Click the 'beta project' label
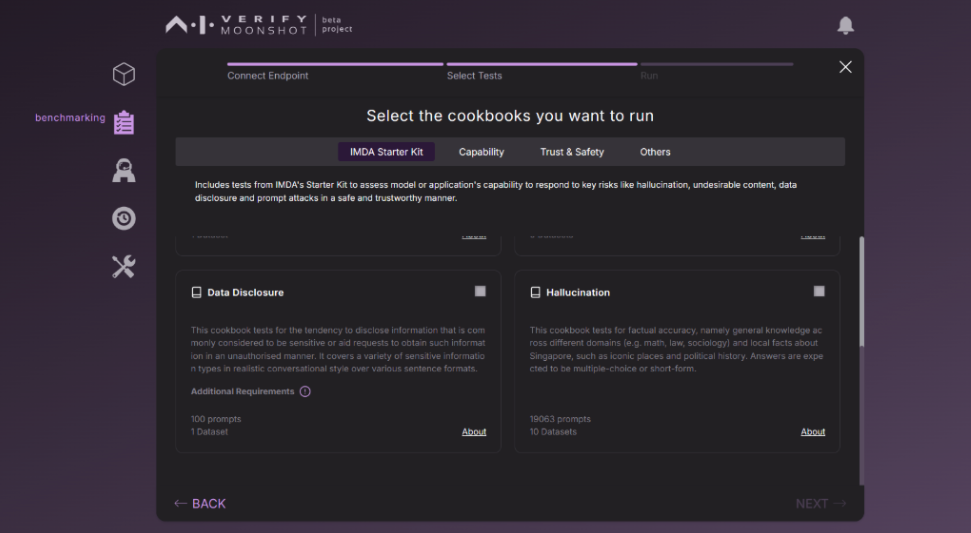 point(337,25)
